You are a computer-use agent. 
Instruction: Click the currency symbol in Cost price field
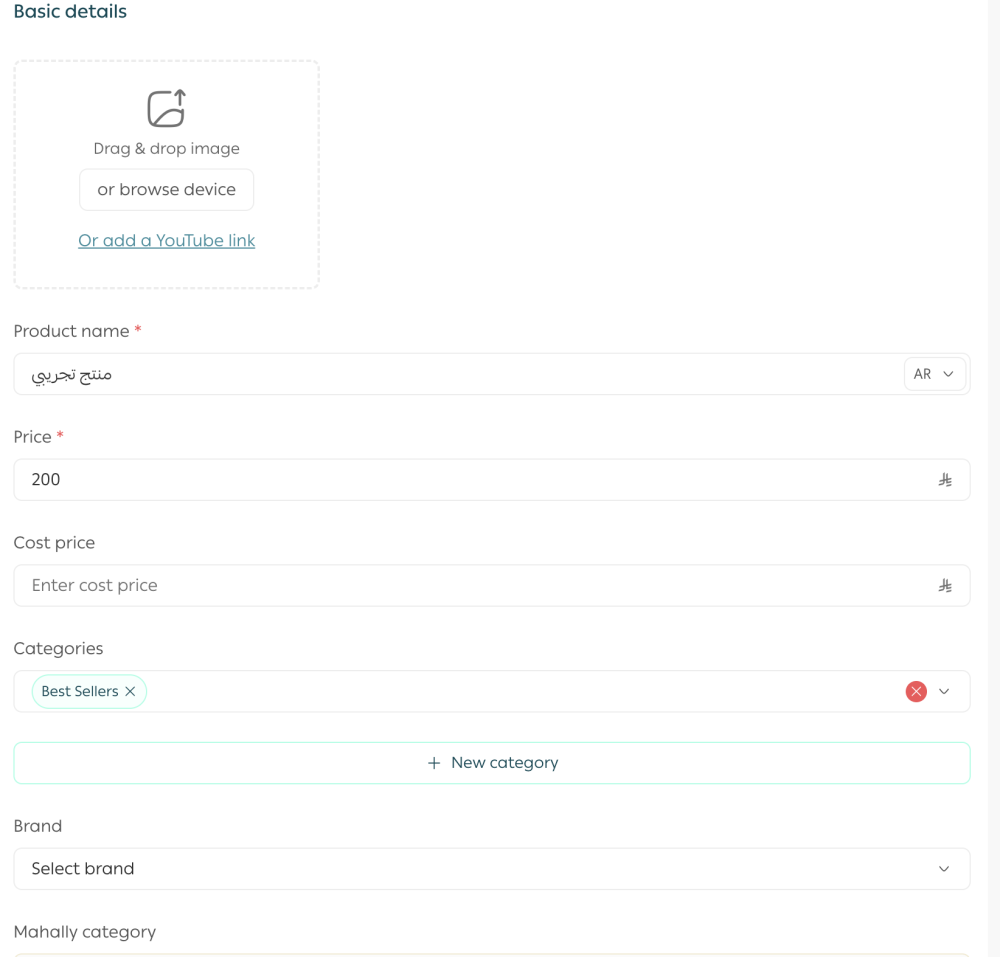click(944, 586)
